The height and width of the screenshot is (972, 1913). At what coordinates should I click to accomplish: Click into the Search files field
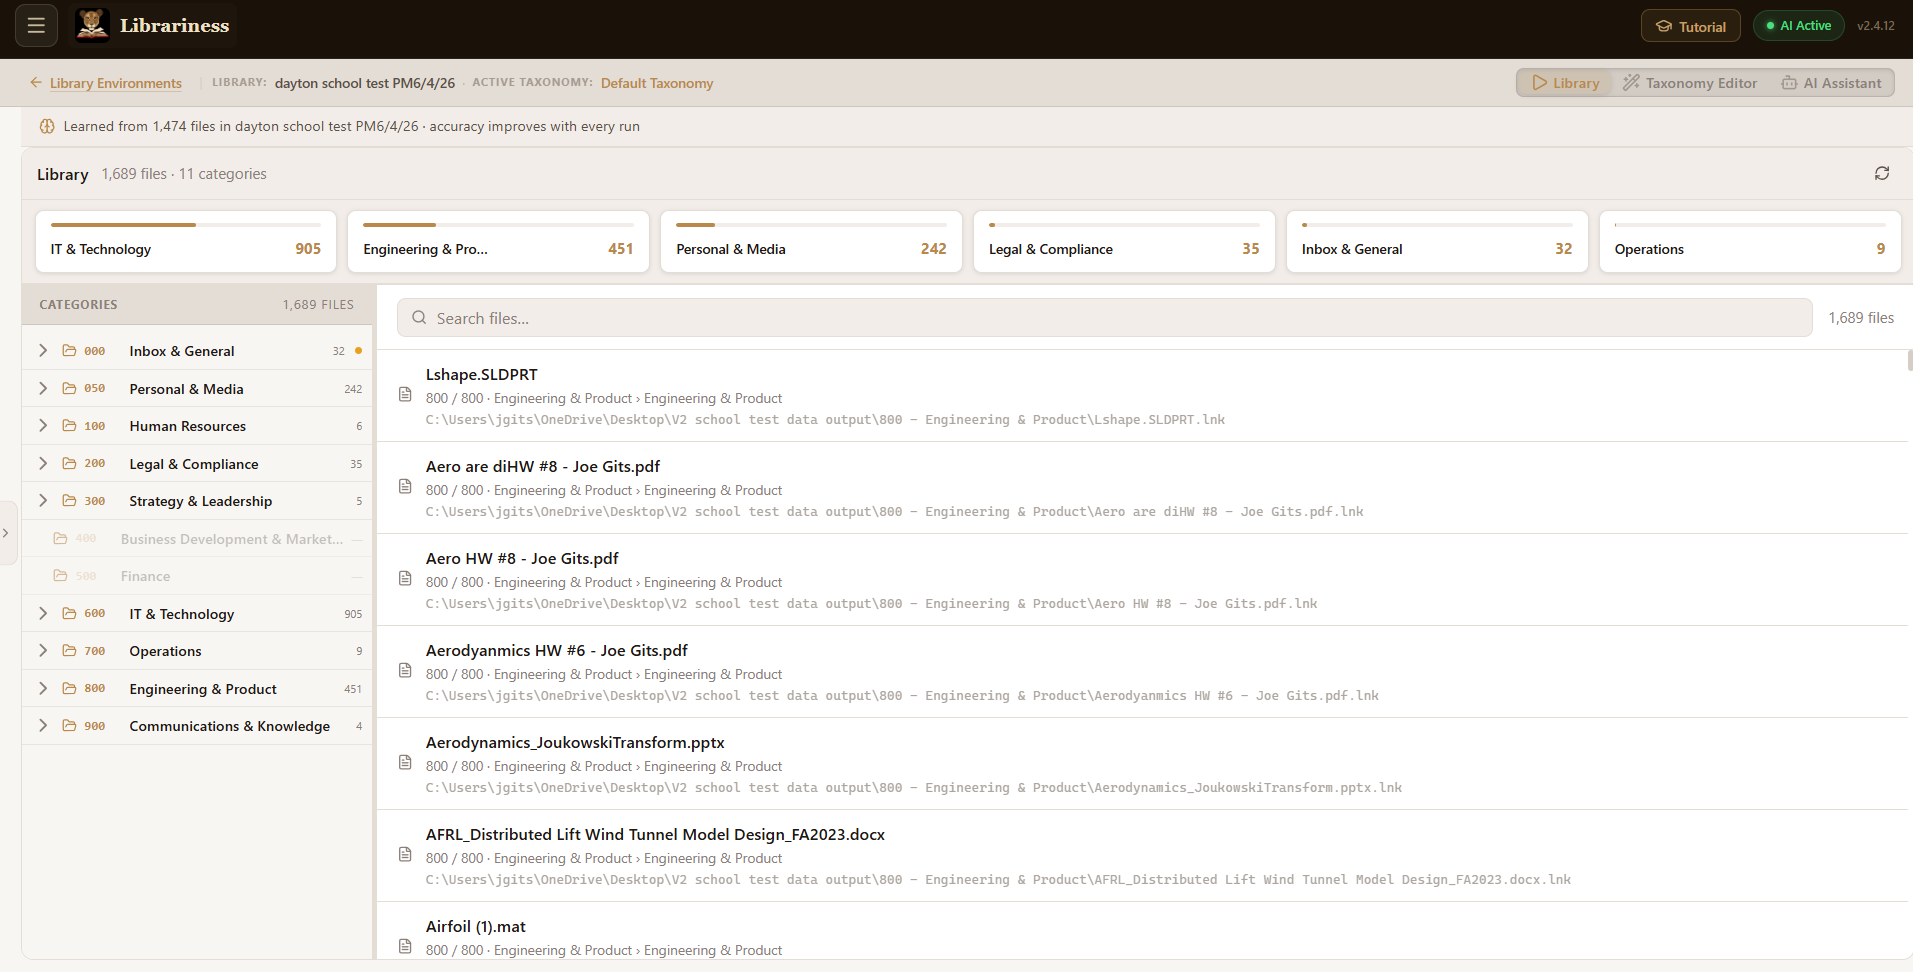[1104, 318]
